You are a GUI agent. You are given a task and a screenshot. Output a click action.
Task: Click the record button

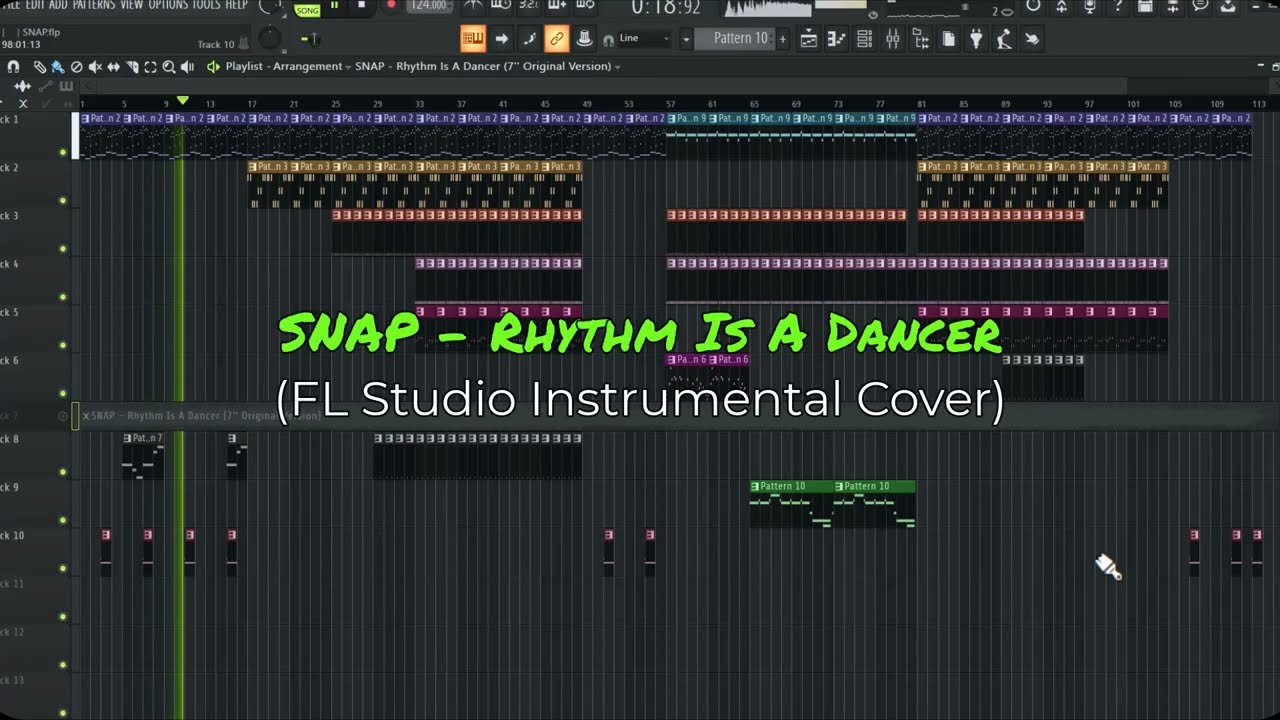click(391, 6)
